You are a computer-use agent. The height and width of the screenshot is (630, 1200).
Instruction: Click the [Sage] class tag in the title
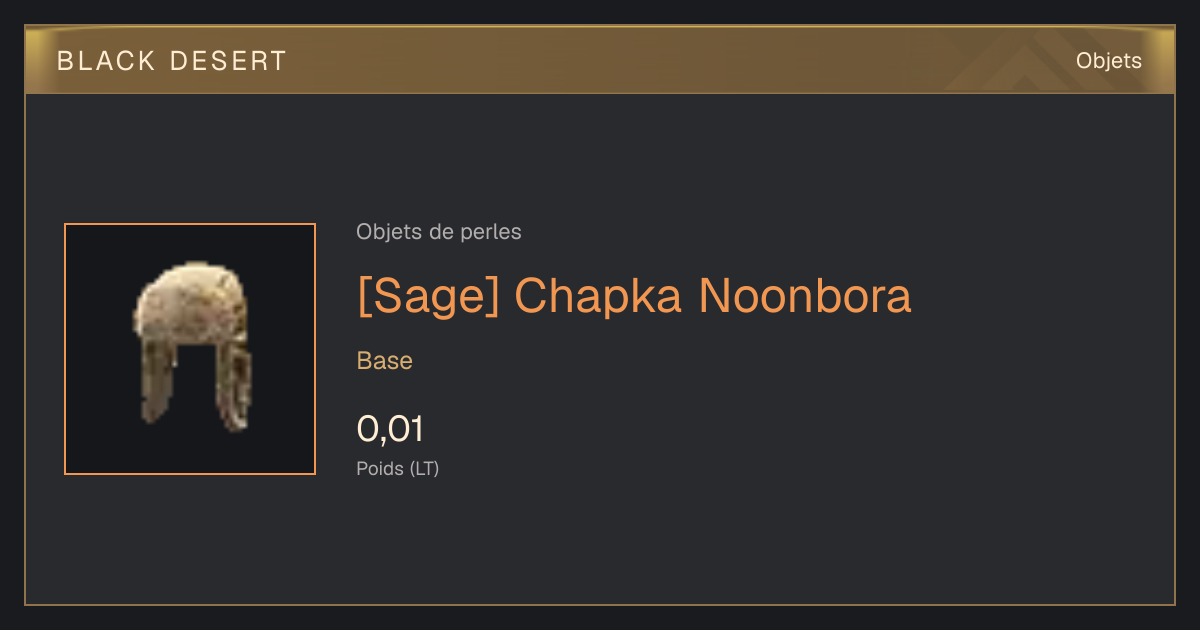tap(428, 297)
